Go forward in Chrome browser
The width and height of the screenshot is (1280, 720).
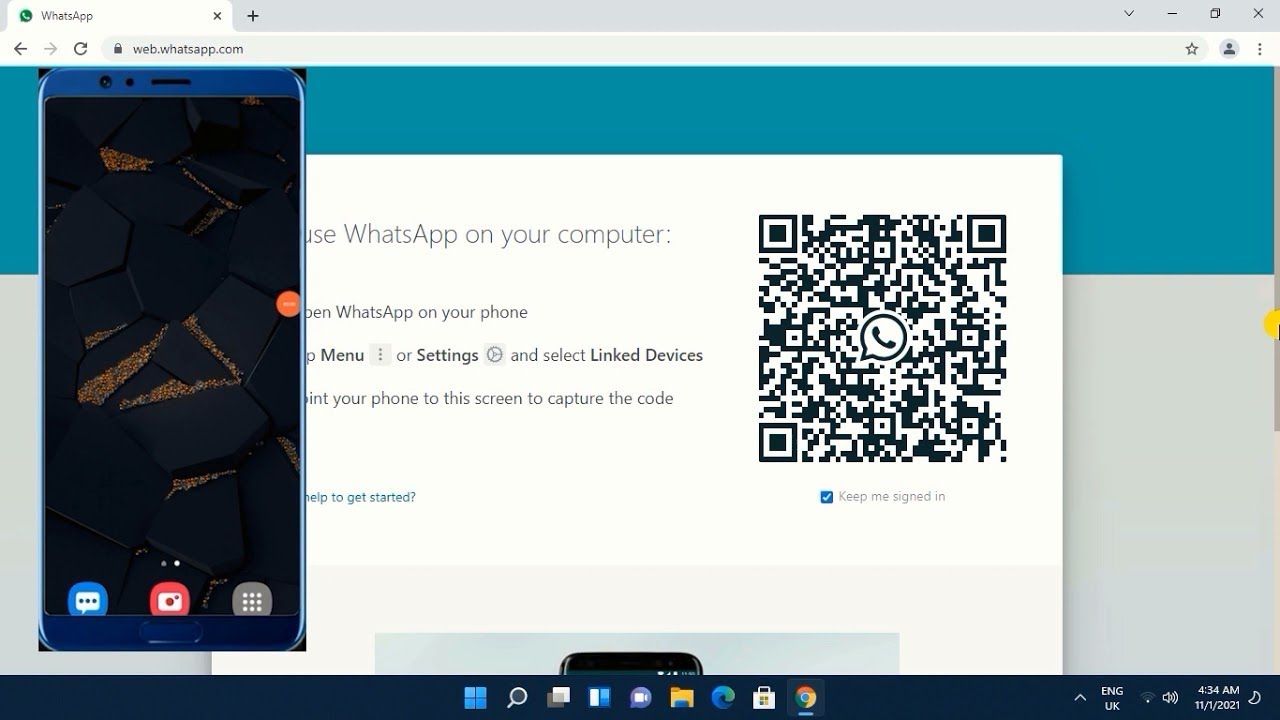(50, 49)
